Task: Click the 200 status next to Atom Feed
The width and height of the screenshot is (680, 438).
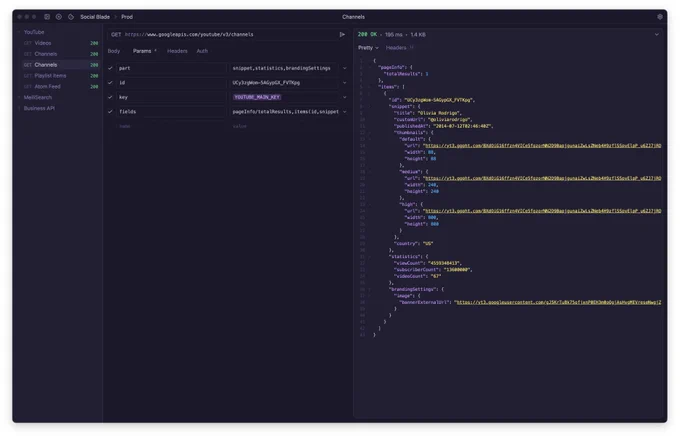Action: pyautogui.click(x=94, y=86)
